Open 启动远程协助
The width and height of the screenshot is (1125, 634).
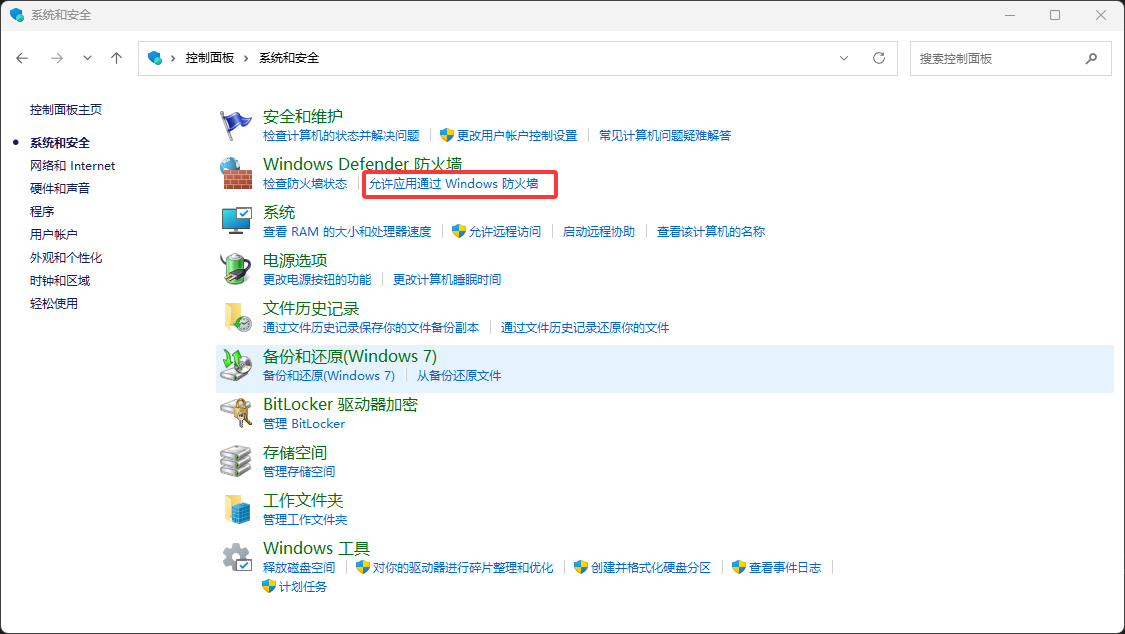tap(599, 232)
